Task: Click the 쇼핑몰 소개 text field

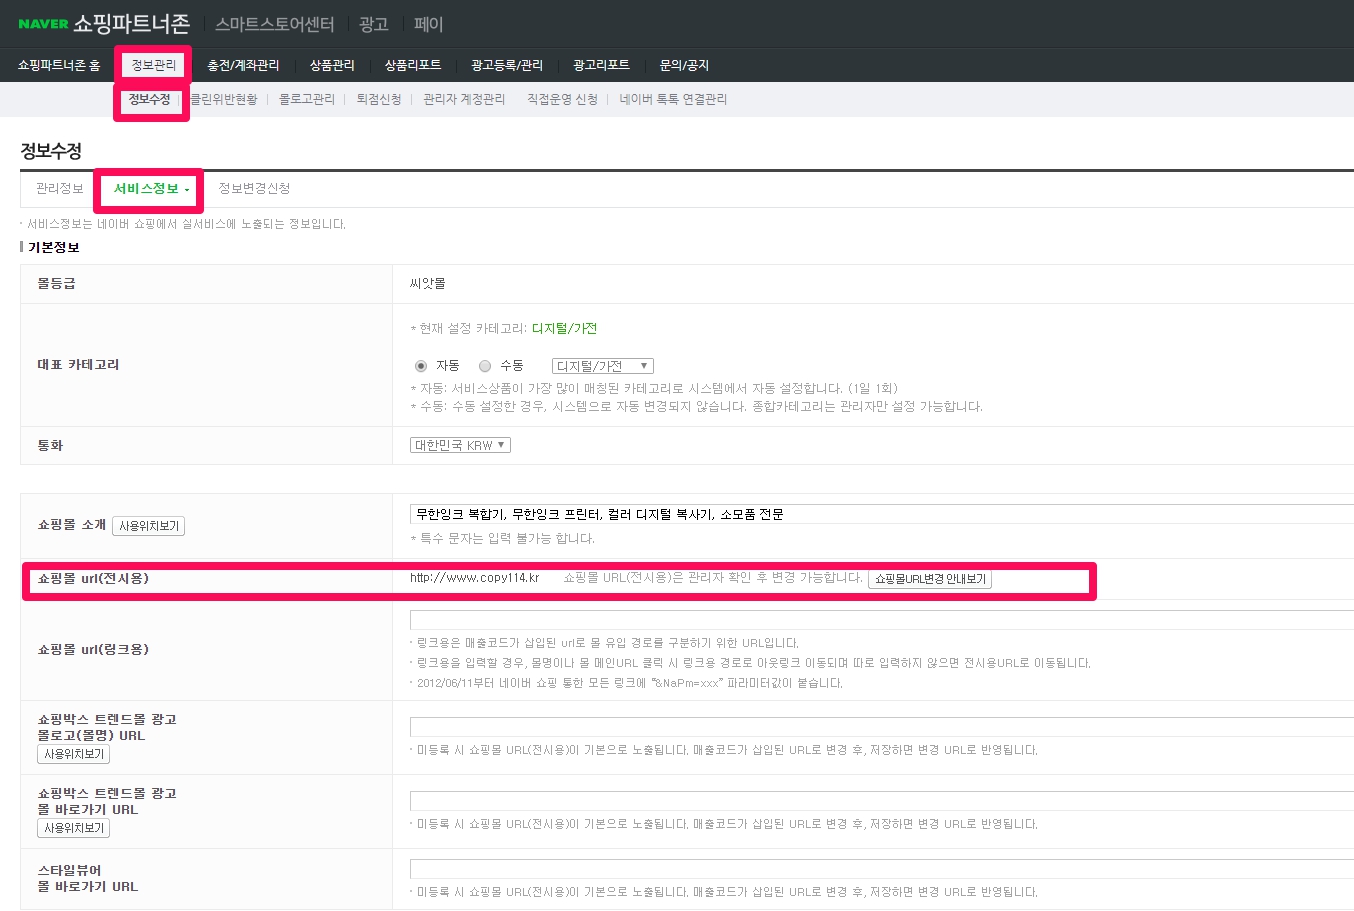Action: pyautogui.click(x=880, y=514)
